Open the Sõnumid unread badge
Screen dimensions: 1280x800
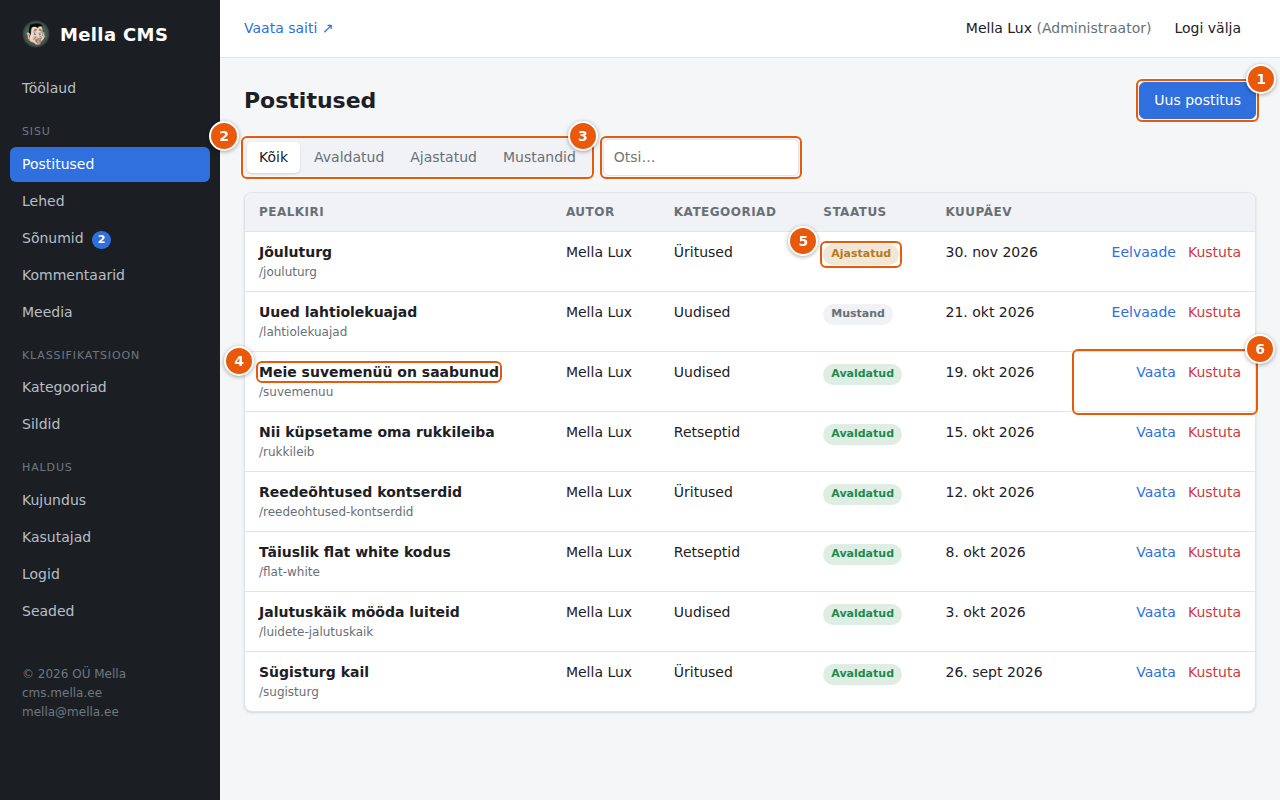point(101,239)
